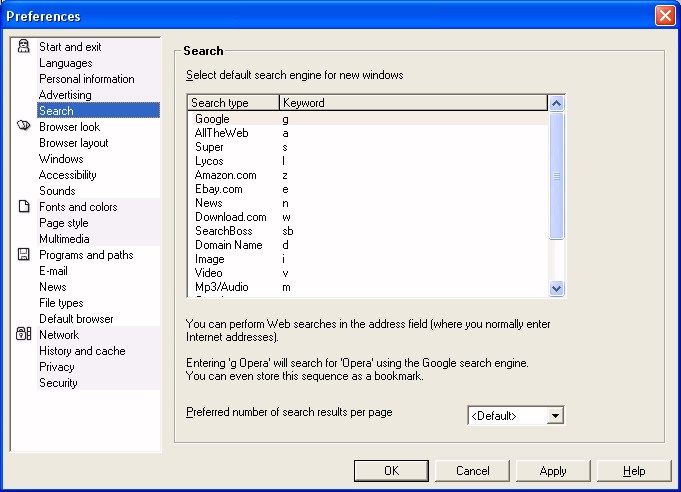Click the search list scroll-down arrow
The width and height of the screenshot is (681, 492).
(556, 288)
